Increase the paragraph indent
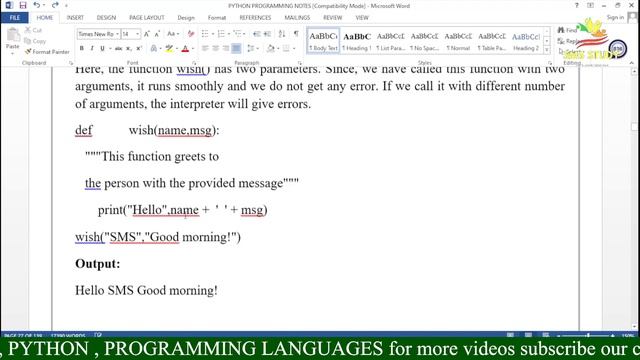 click(x=267, y=34)
